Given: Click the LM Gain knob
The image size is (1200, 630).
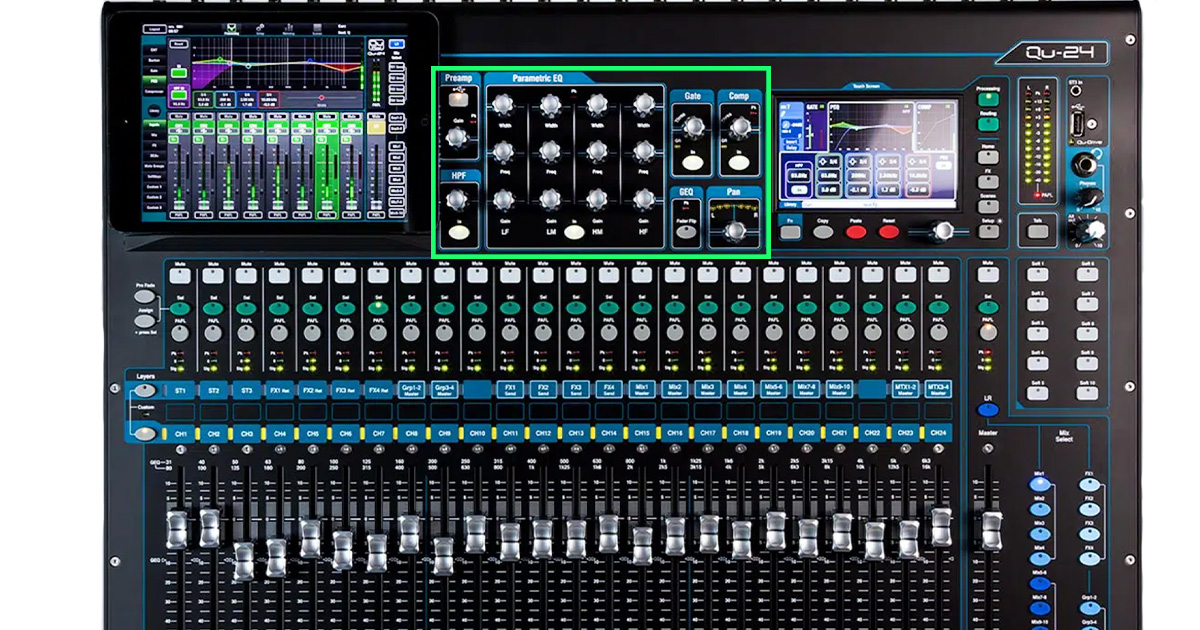Looking at the screenshot, I should coord(550,199).
